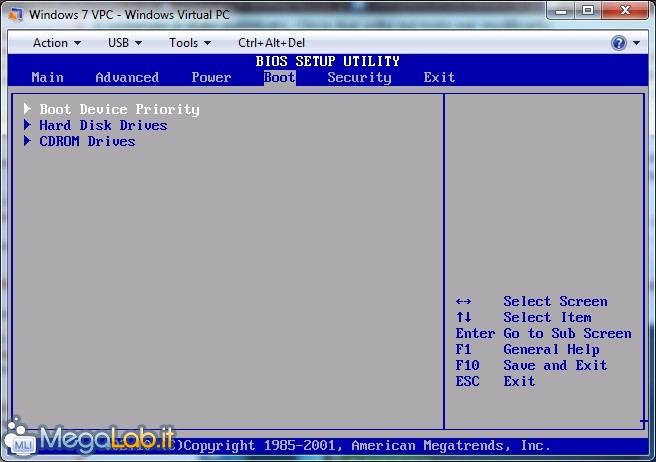Click the triangle beside Boot Device Priority

(x=27, y=109)
